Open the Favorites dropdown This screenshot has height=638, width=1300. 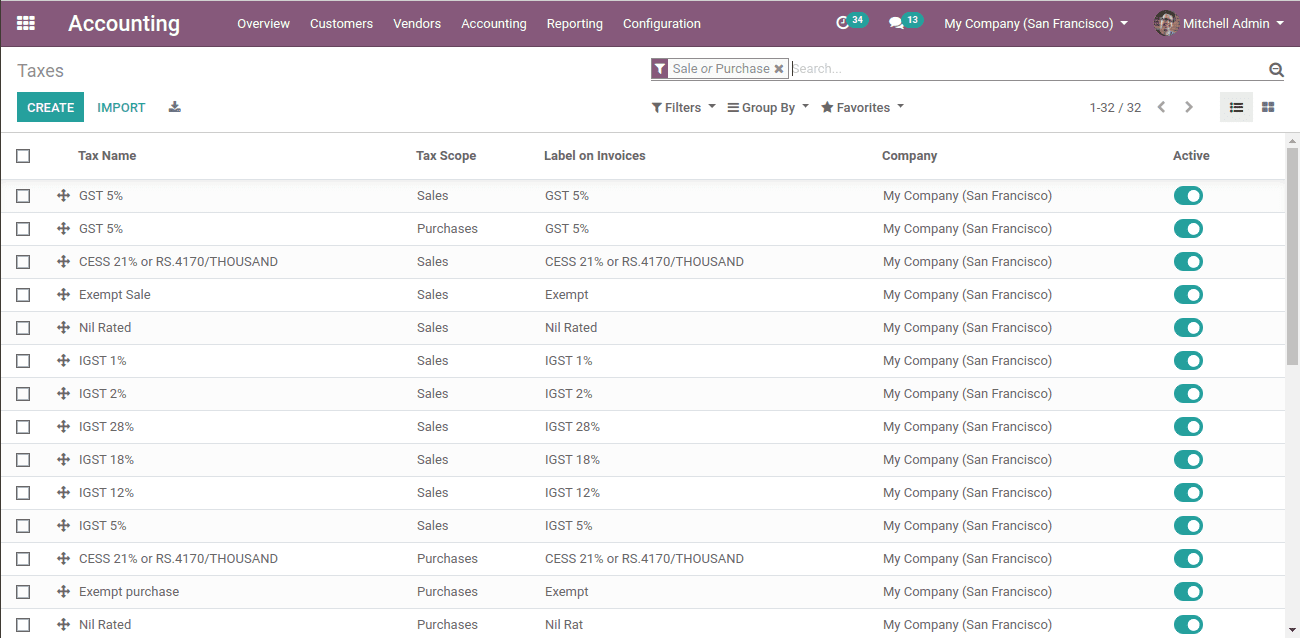pyautogui.click(x=862, y=107)
